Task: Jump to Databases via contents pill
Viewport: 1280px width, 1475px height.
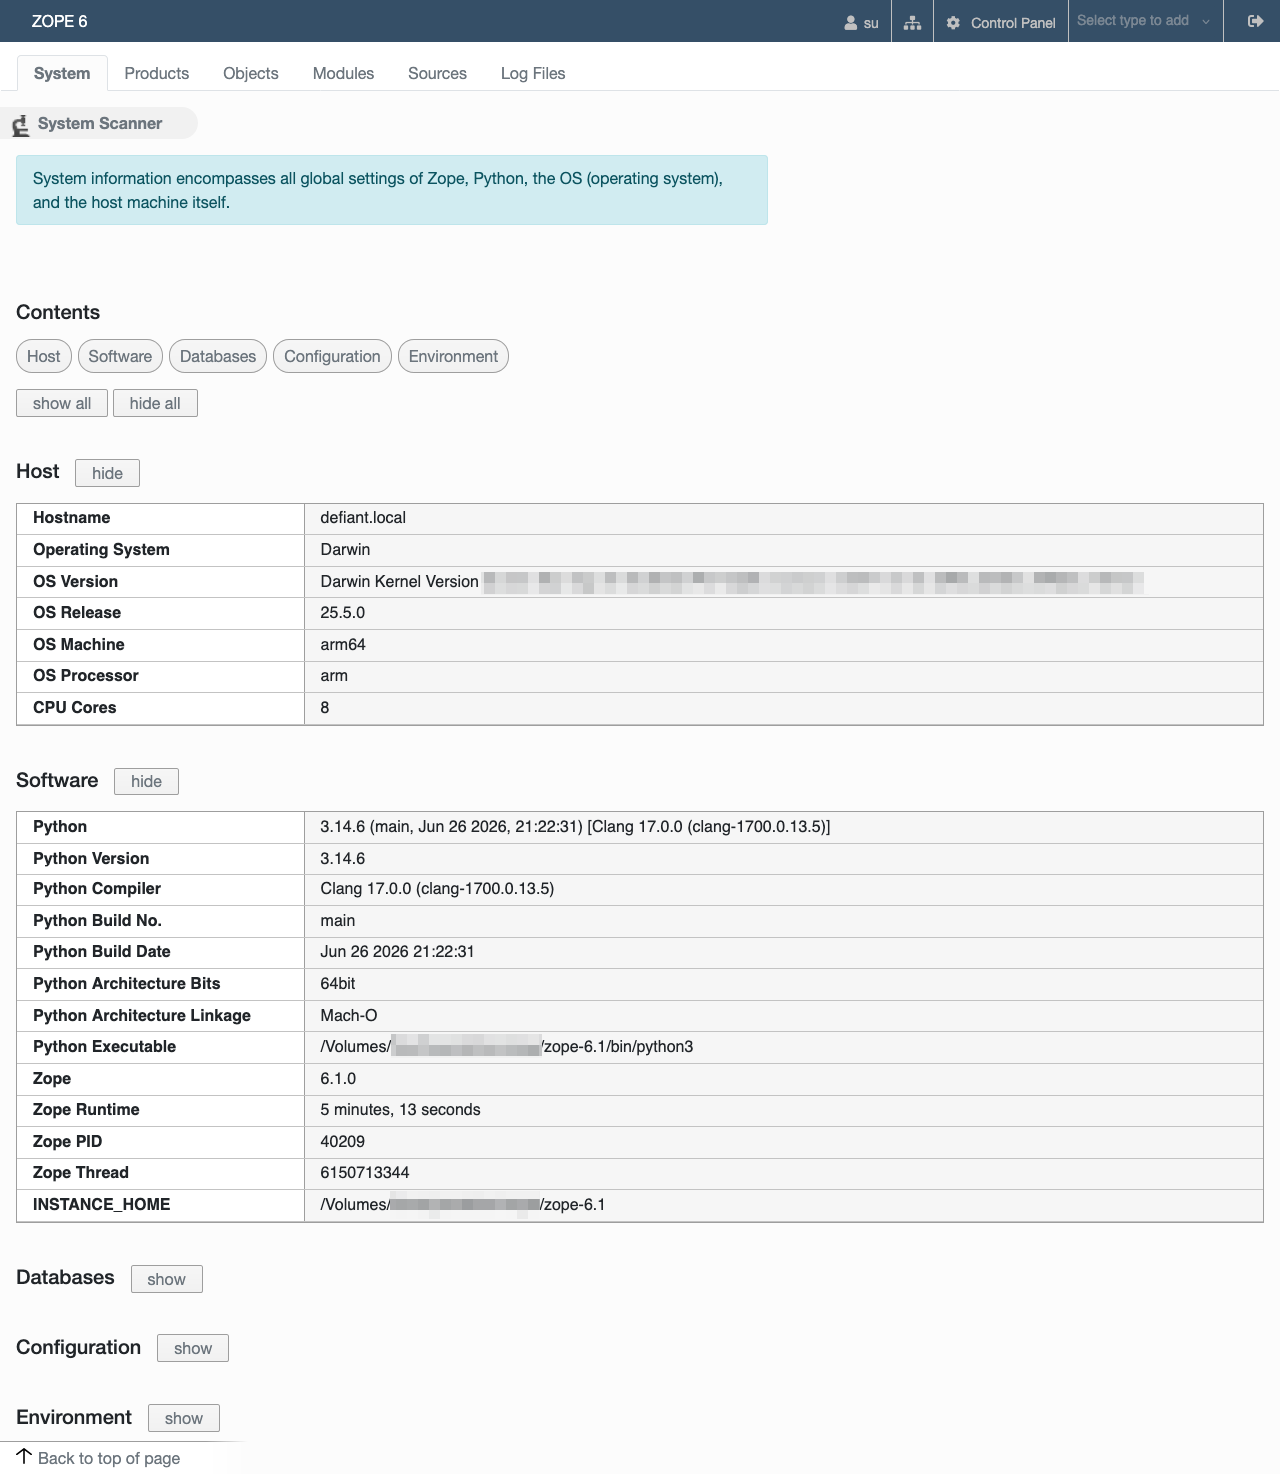Action: pyautogui.click(x=218, y=356)
